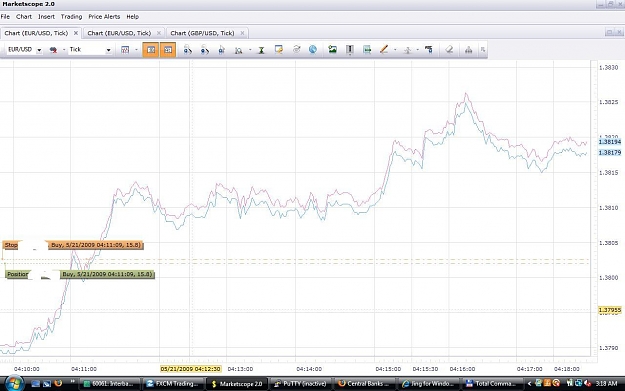Click the second blue zoom icon
625x391 pixels.
coord(204,50)
